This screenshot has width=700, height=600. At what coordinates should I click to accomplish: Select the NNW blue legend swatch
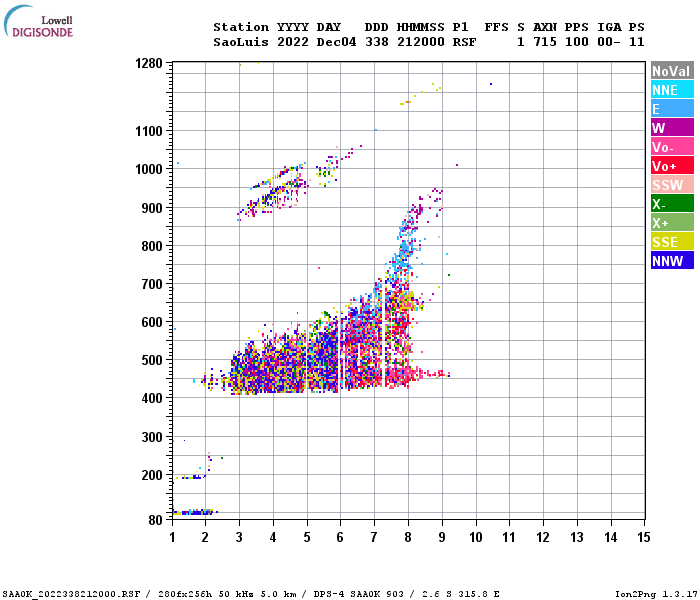pyautogui.click(x=672, y=261)
